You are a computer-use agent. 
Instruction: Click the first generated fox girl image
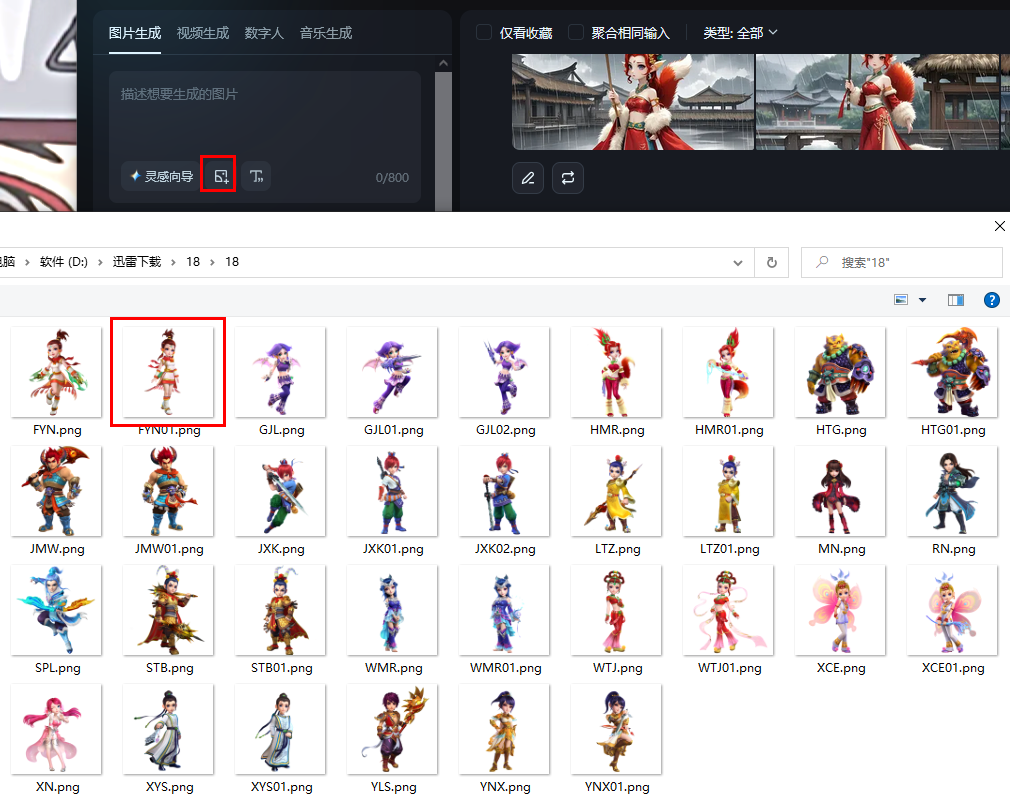633,102
